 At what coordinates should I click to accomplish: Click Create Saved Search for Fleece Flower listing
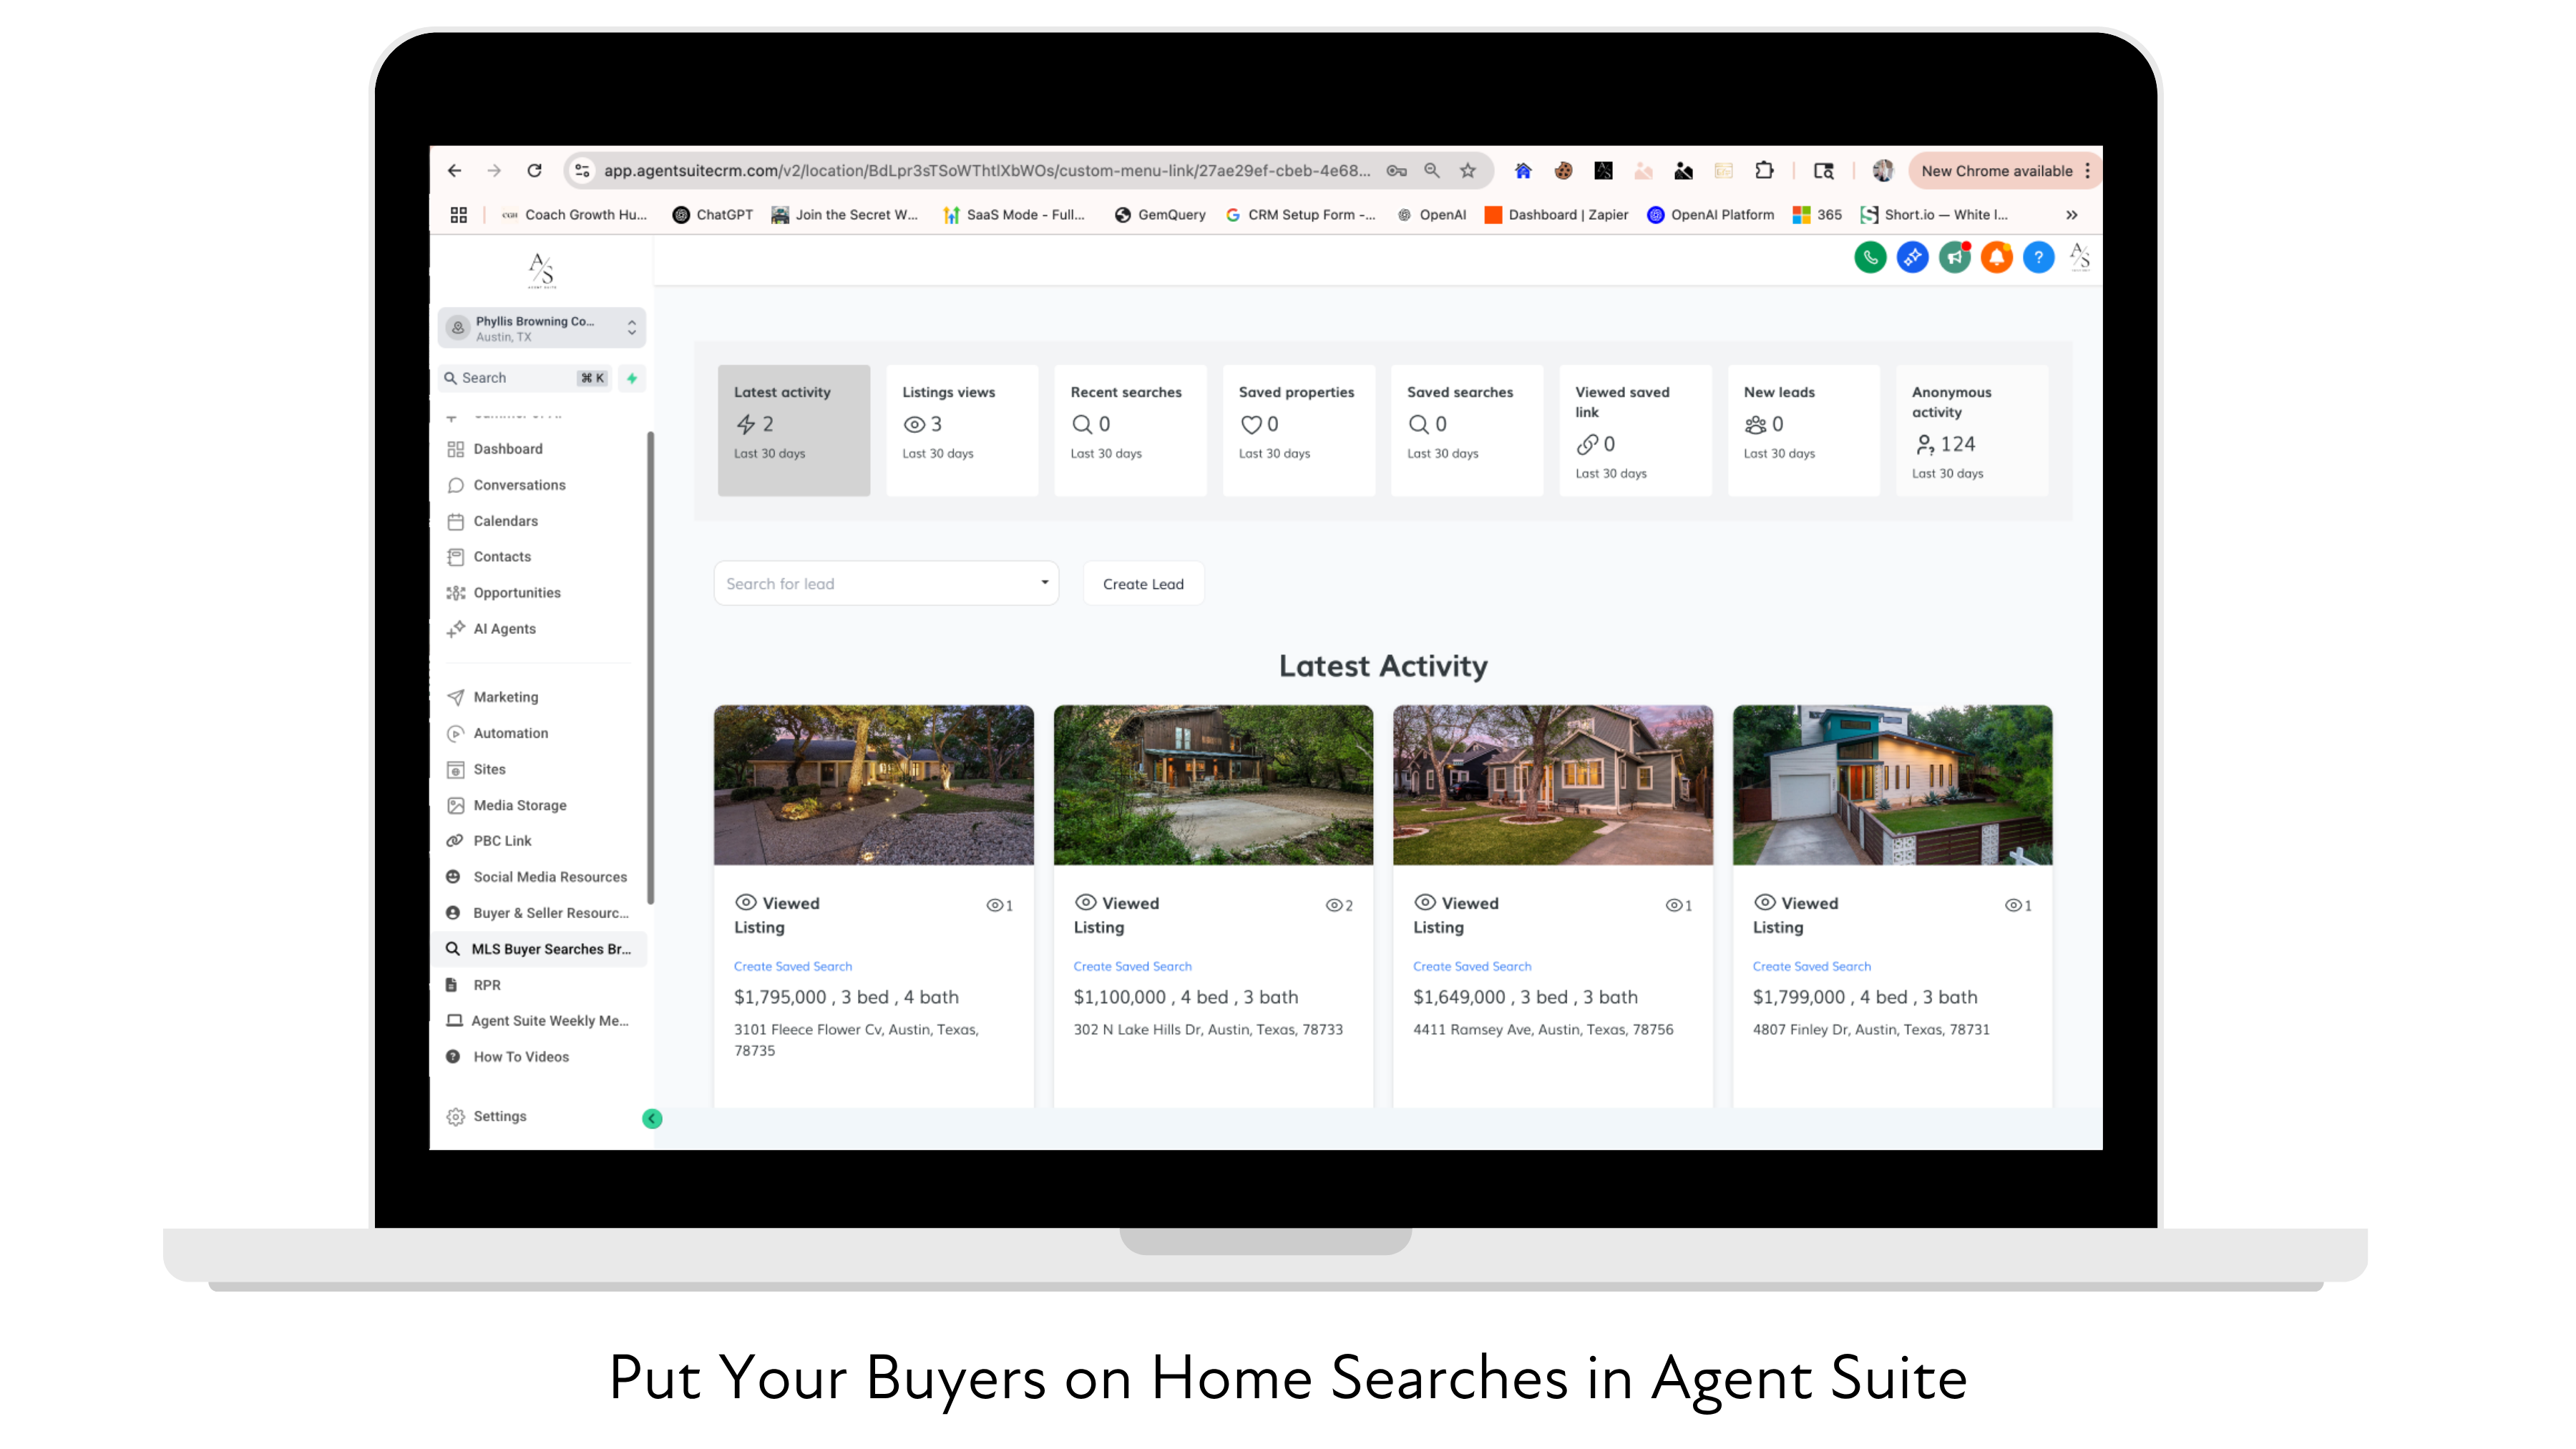tap(793, 966)
